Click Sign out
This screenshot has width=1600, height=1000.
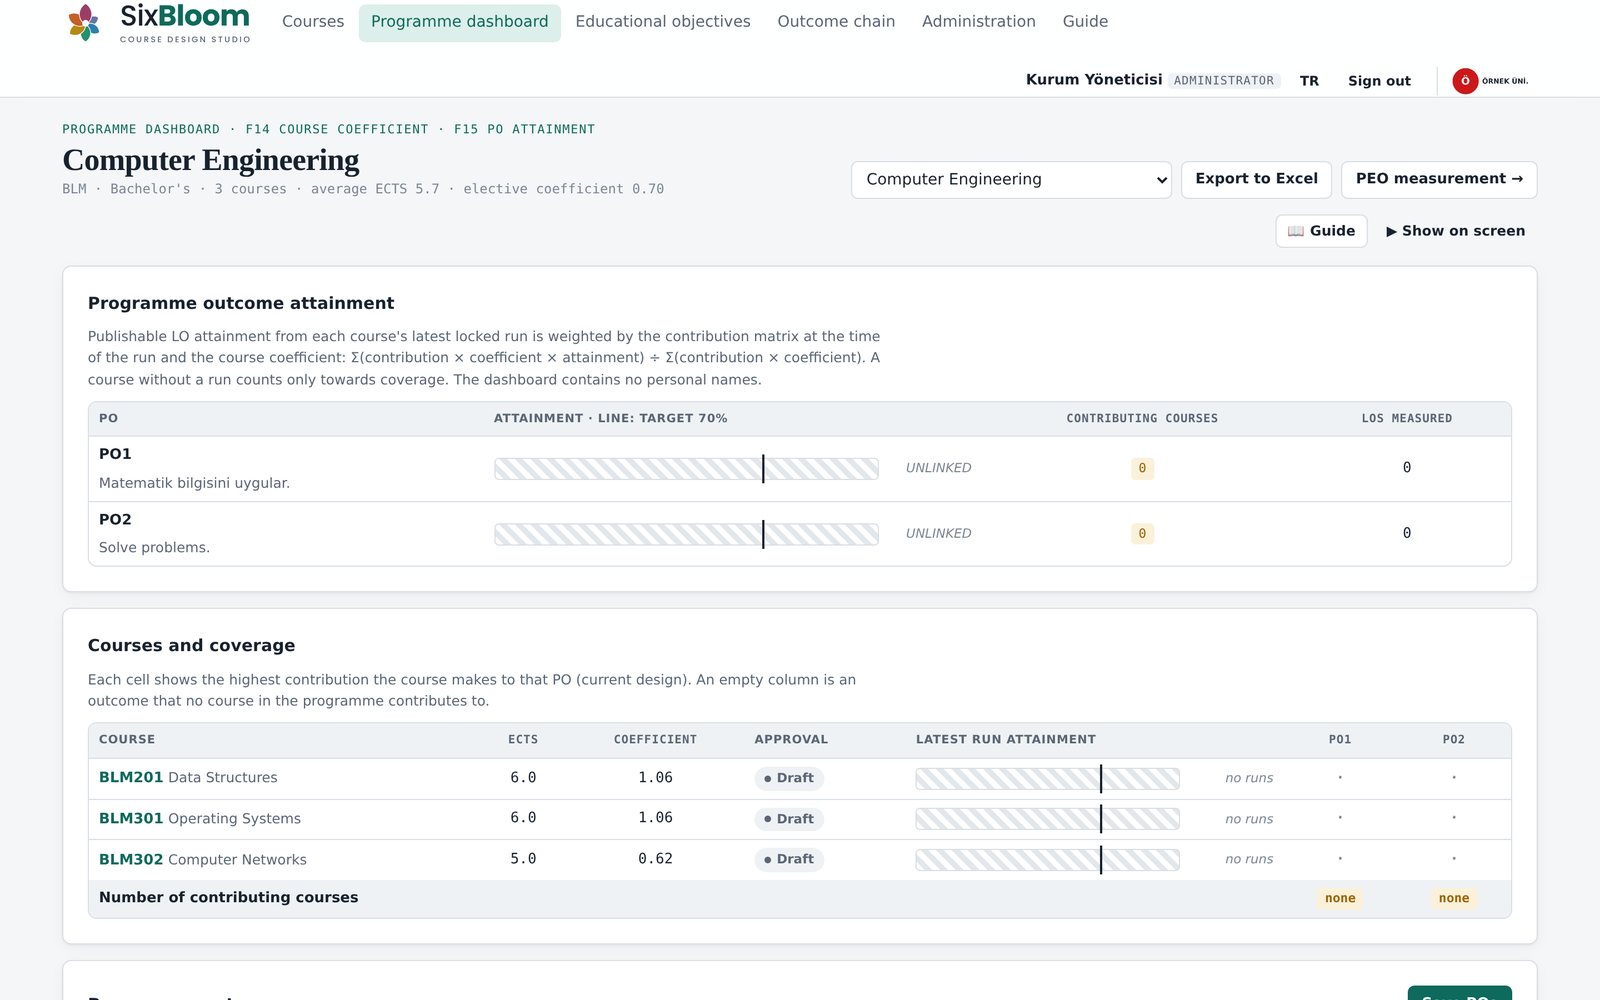click(1379, 81)
